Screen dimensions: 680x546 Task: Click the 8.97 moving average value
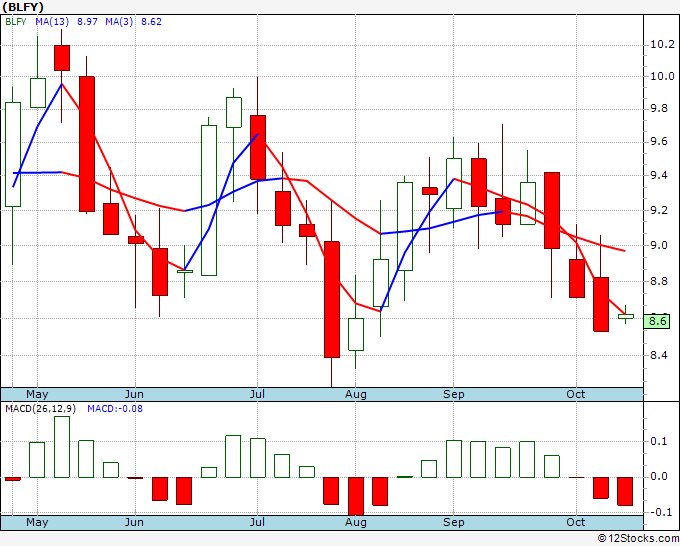click(87, 22)
